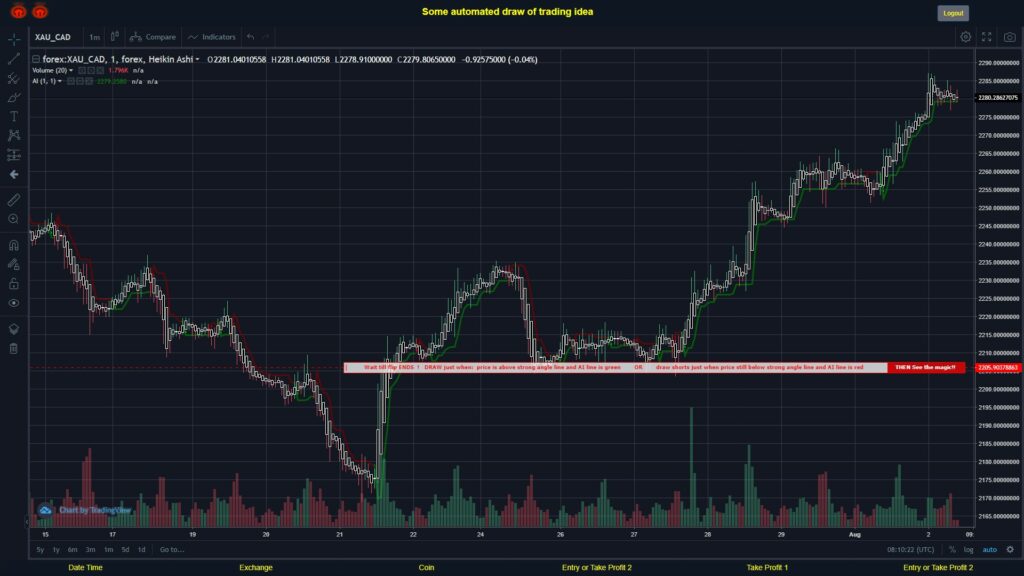The height and width of the screenshot is (576, 1024).
Task: Set time range to 5y
Action: [40, 550]
